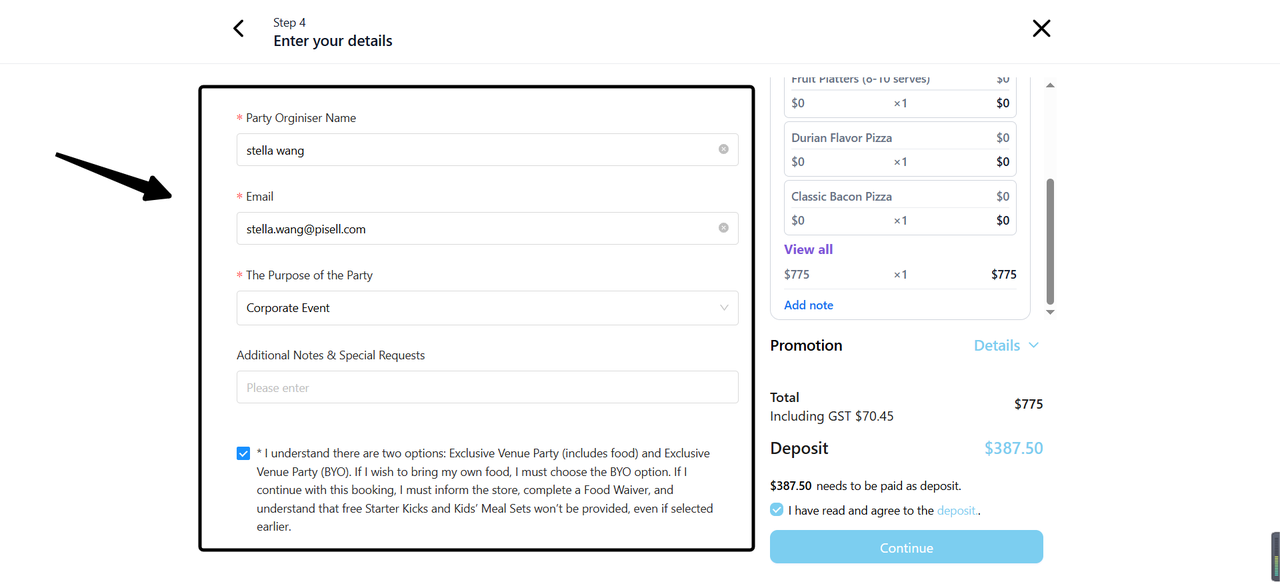This screenshot has height=586, width=1280.
Task: Click the Add note link
Action: (808, 305)
